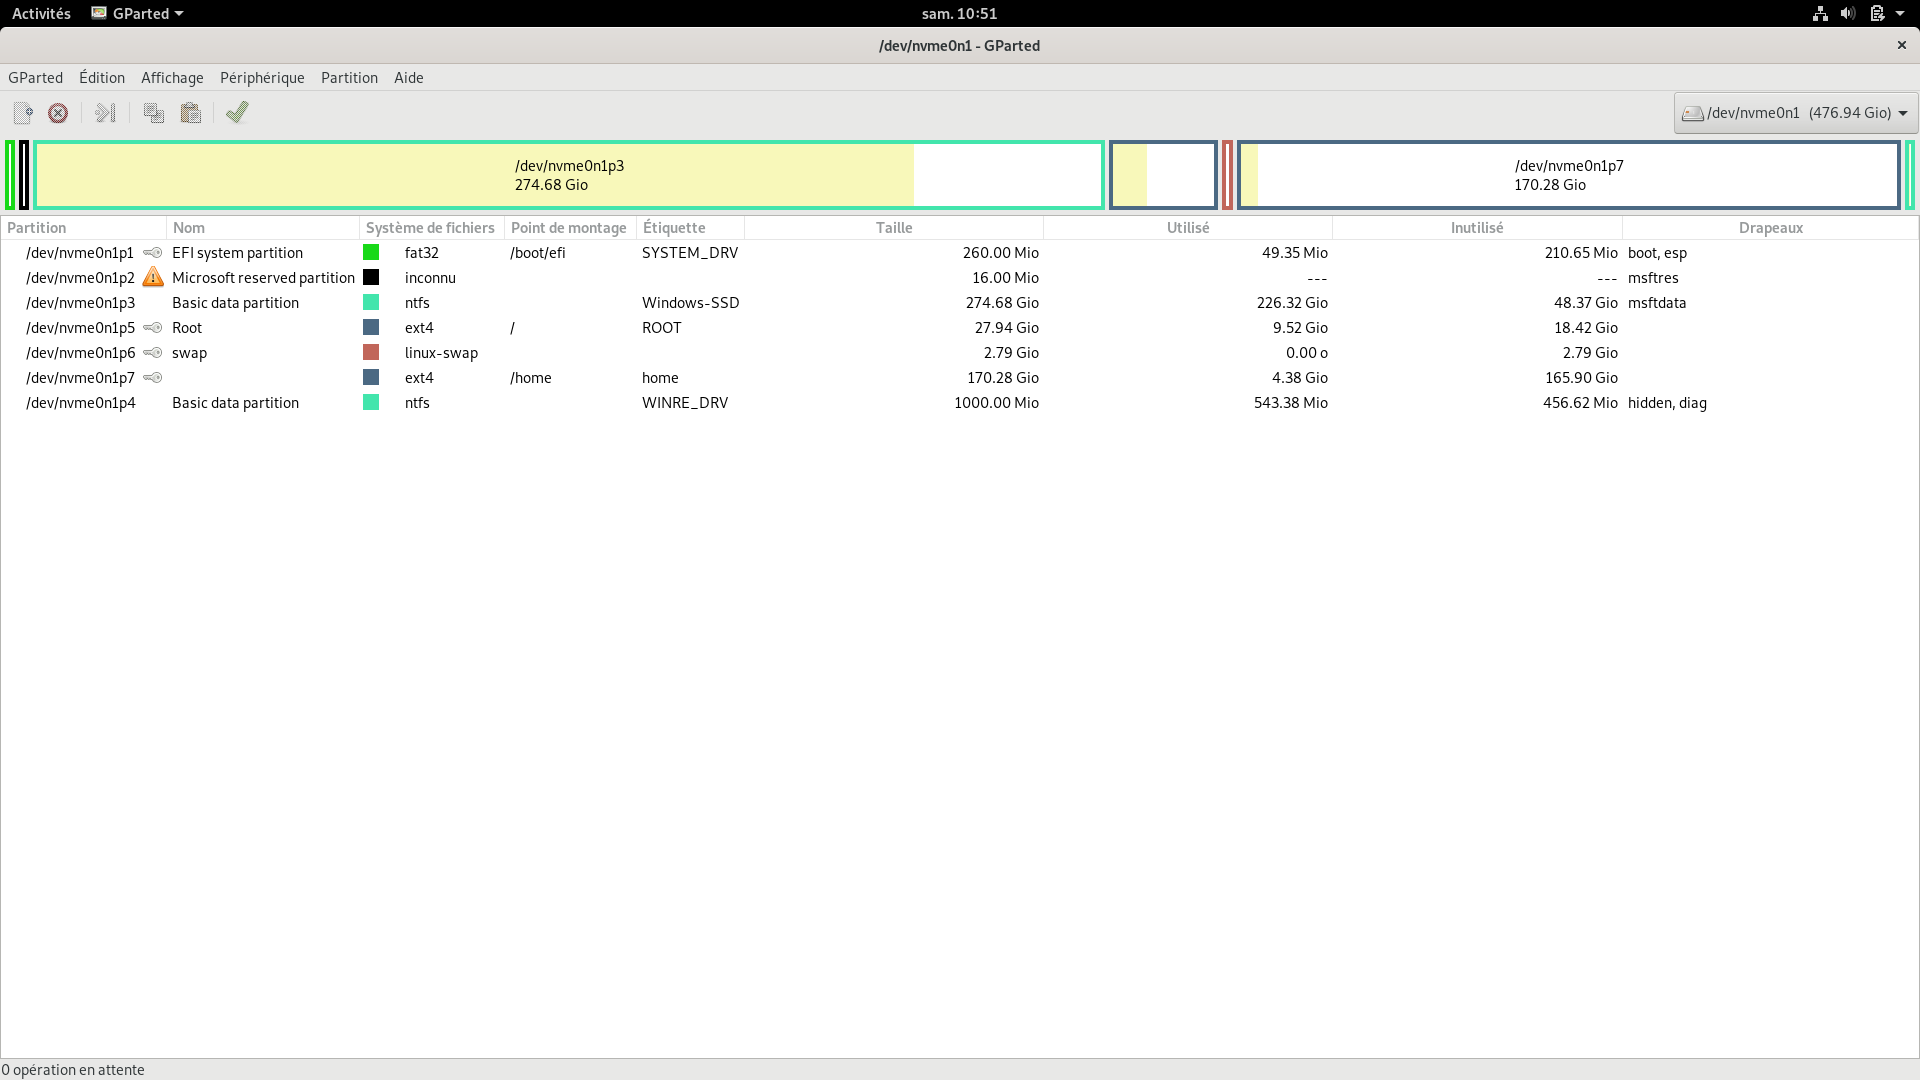Image resolution: width=1920 pixels, height=1080 pixels.
Task: Select /dev/nvme0n1p7 block in disk map
Action: [1568, 175]
